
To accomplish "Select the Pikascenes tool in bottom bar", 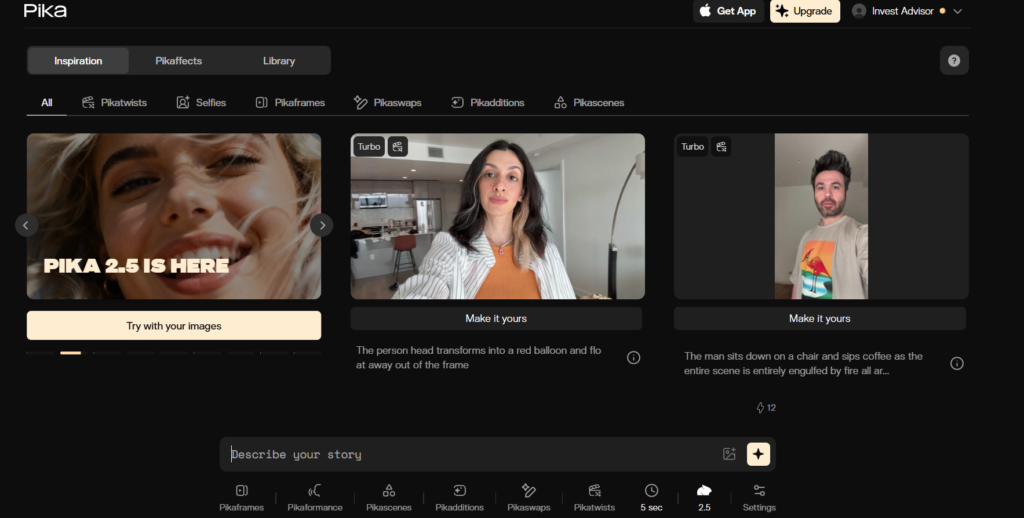I will (x=389, y=498).
